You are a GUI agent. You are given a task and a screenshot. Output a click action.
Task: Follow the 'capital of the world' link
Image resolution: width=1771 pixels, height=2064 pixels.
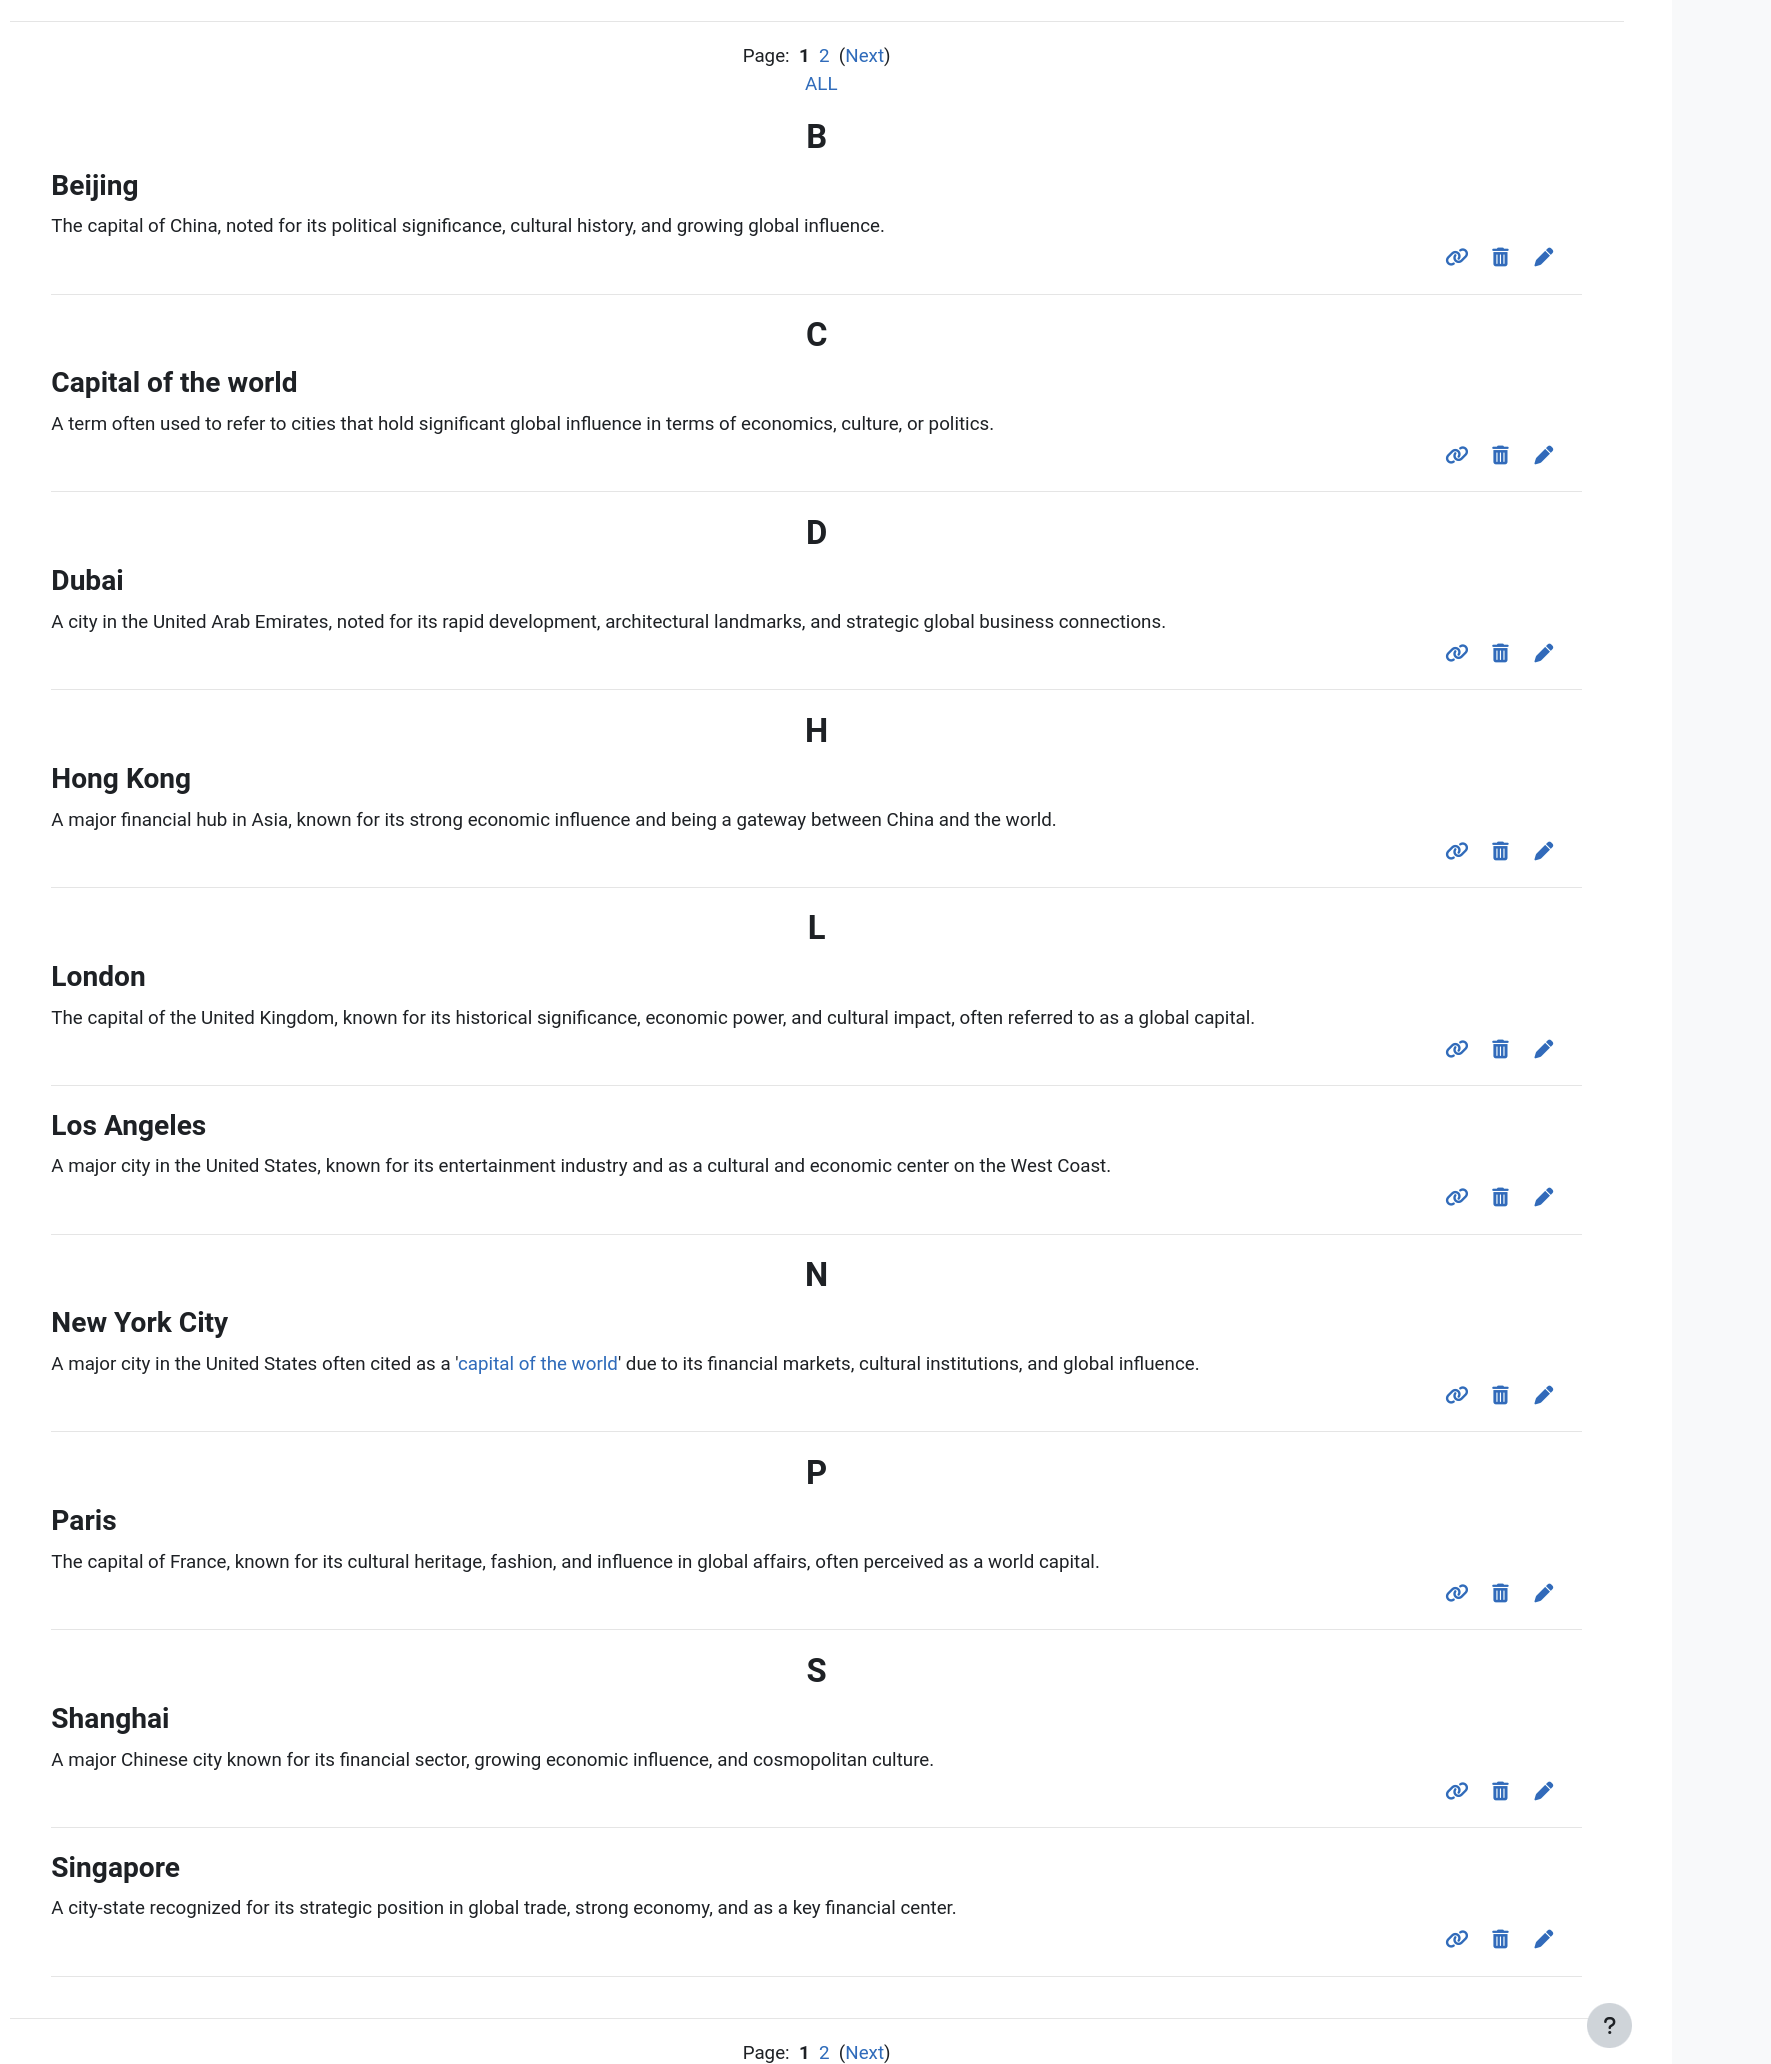pyautogui.click(x=538, y=1364)
